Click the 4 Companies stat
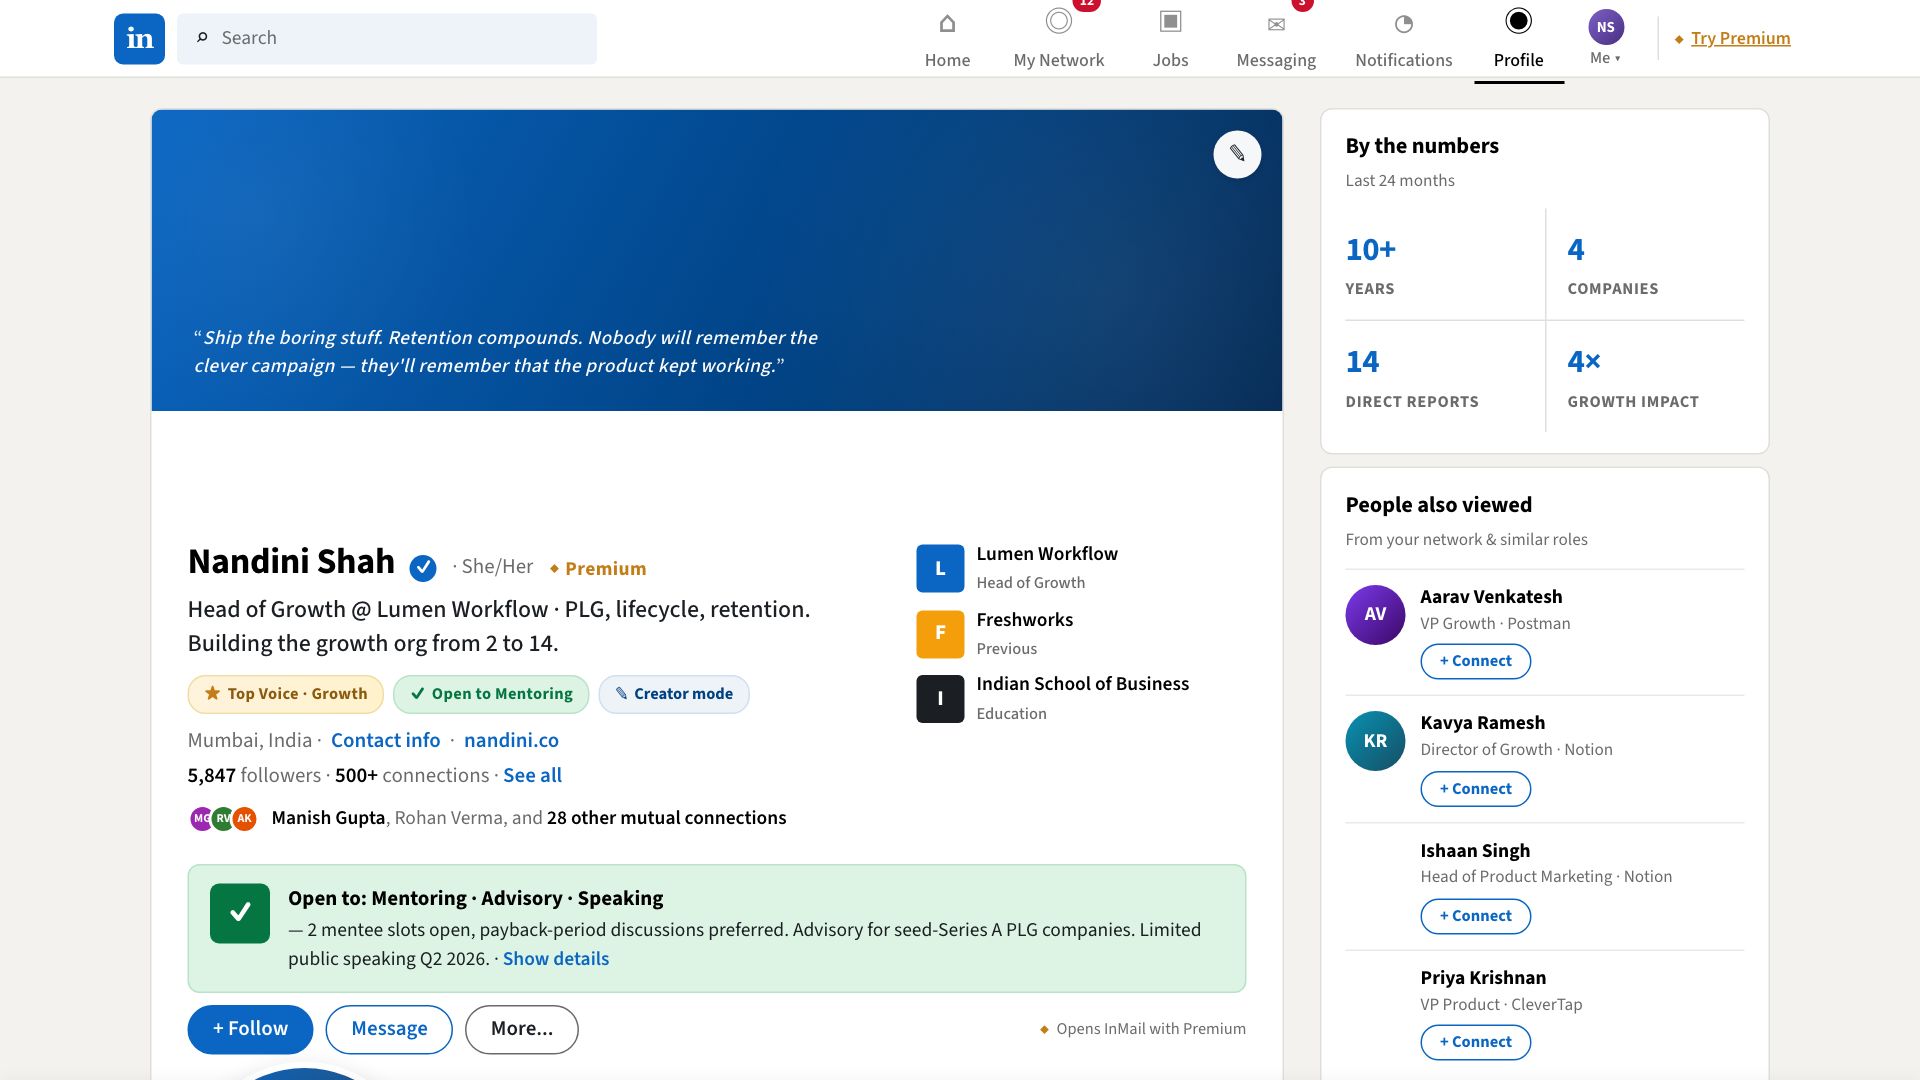The width and height of the screenshot is (1920, 1080). [1645, 265]
